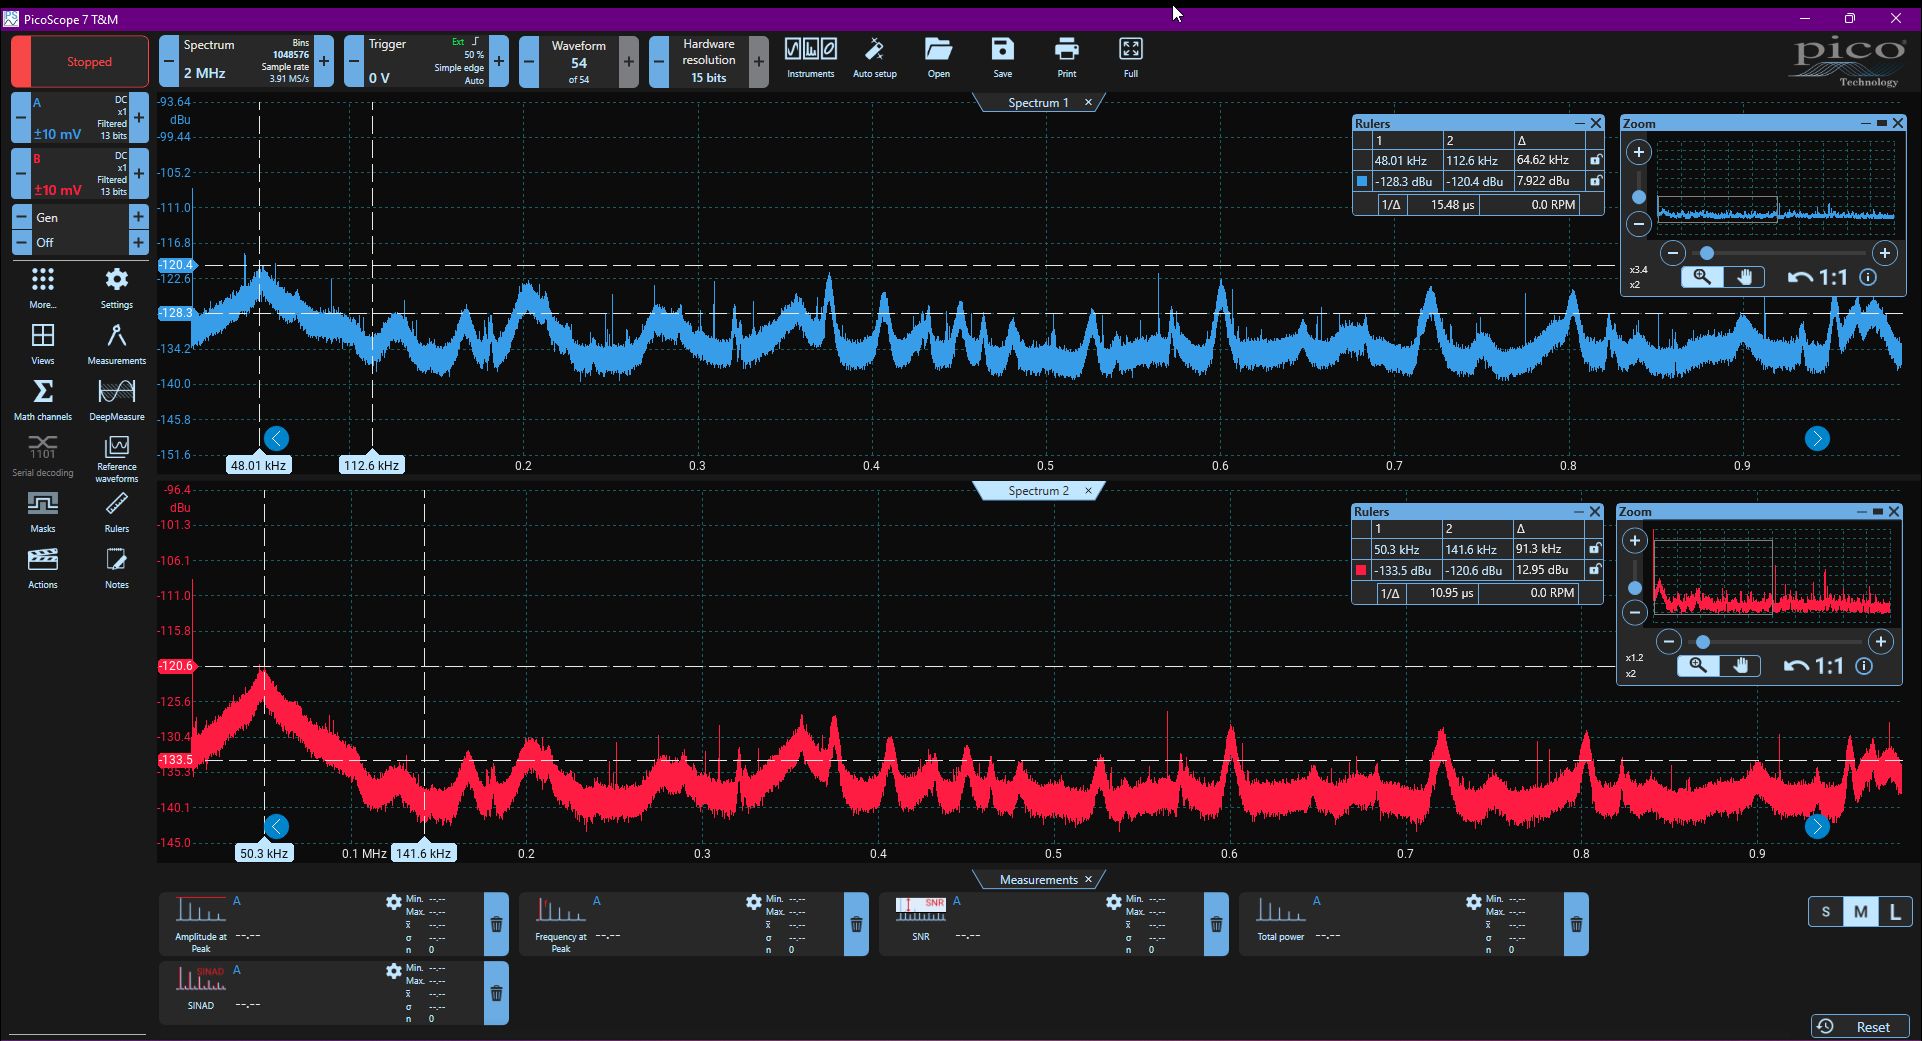The width and height of the screenshot is (1922, 1041).
Task: Open the Actions tool
Action: 43,568
